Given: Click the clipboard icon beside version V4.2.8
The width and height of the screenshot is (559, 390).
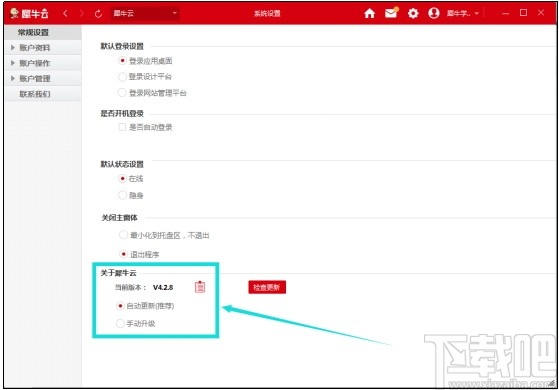Looking at the screenshot, I should click(x=200, y=287).
